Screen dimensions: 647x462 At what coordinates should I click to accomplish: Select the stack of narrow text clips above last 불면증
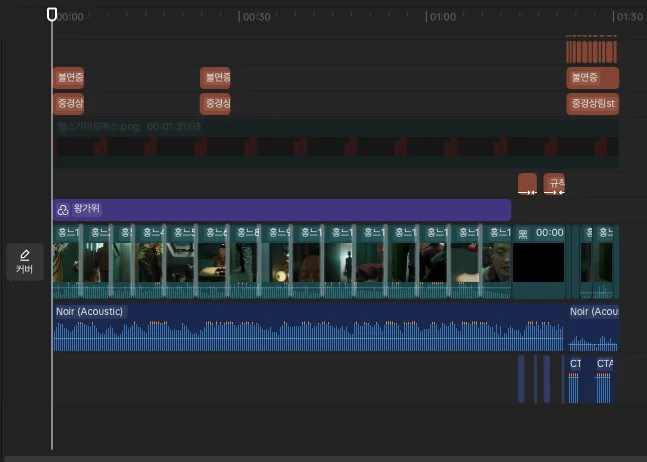591,52
